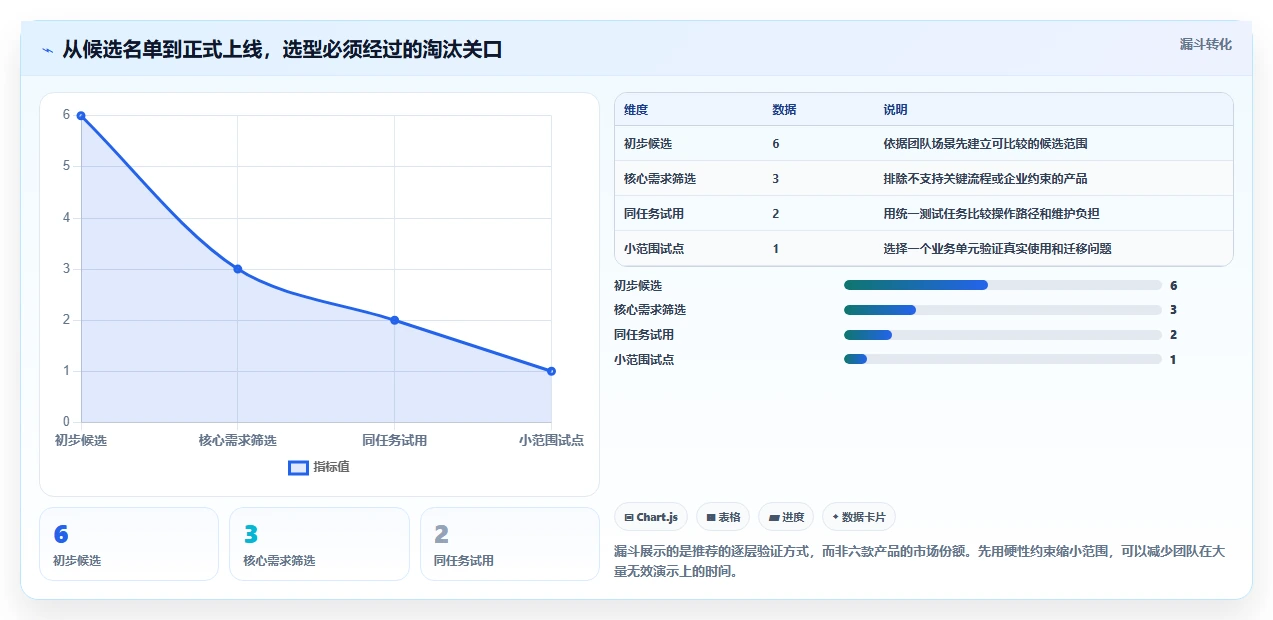Image resolution: width=1273 pixels, height=620 pixels.
Task: Click description 排除不支持关键流程或企业约束的产品
Action: point(985,179)
